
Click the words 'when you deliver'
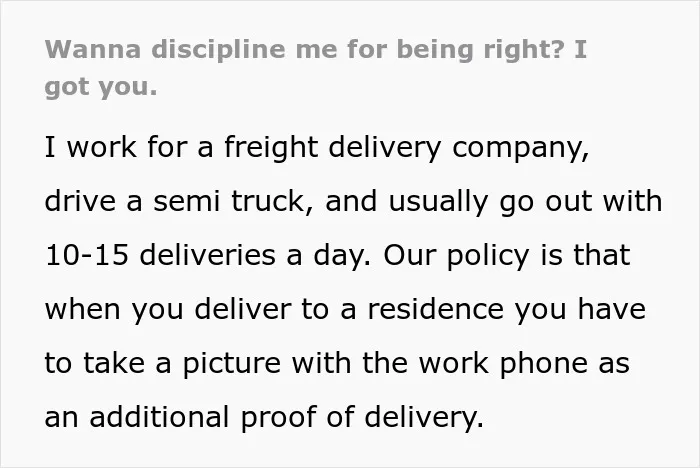click(168, 310)
